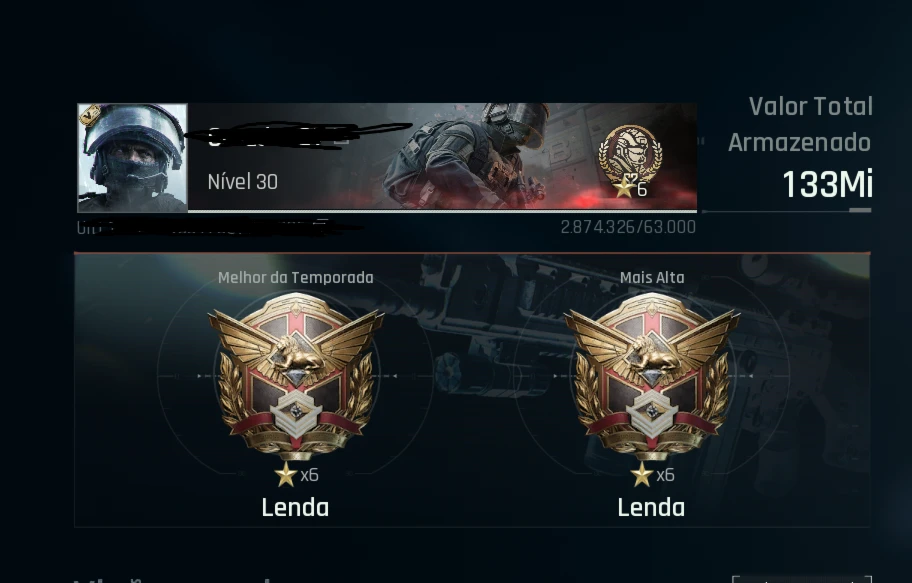
Task: Click the gold badge on avatar corner
Action: point(90,115)
